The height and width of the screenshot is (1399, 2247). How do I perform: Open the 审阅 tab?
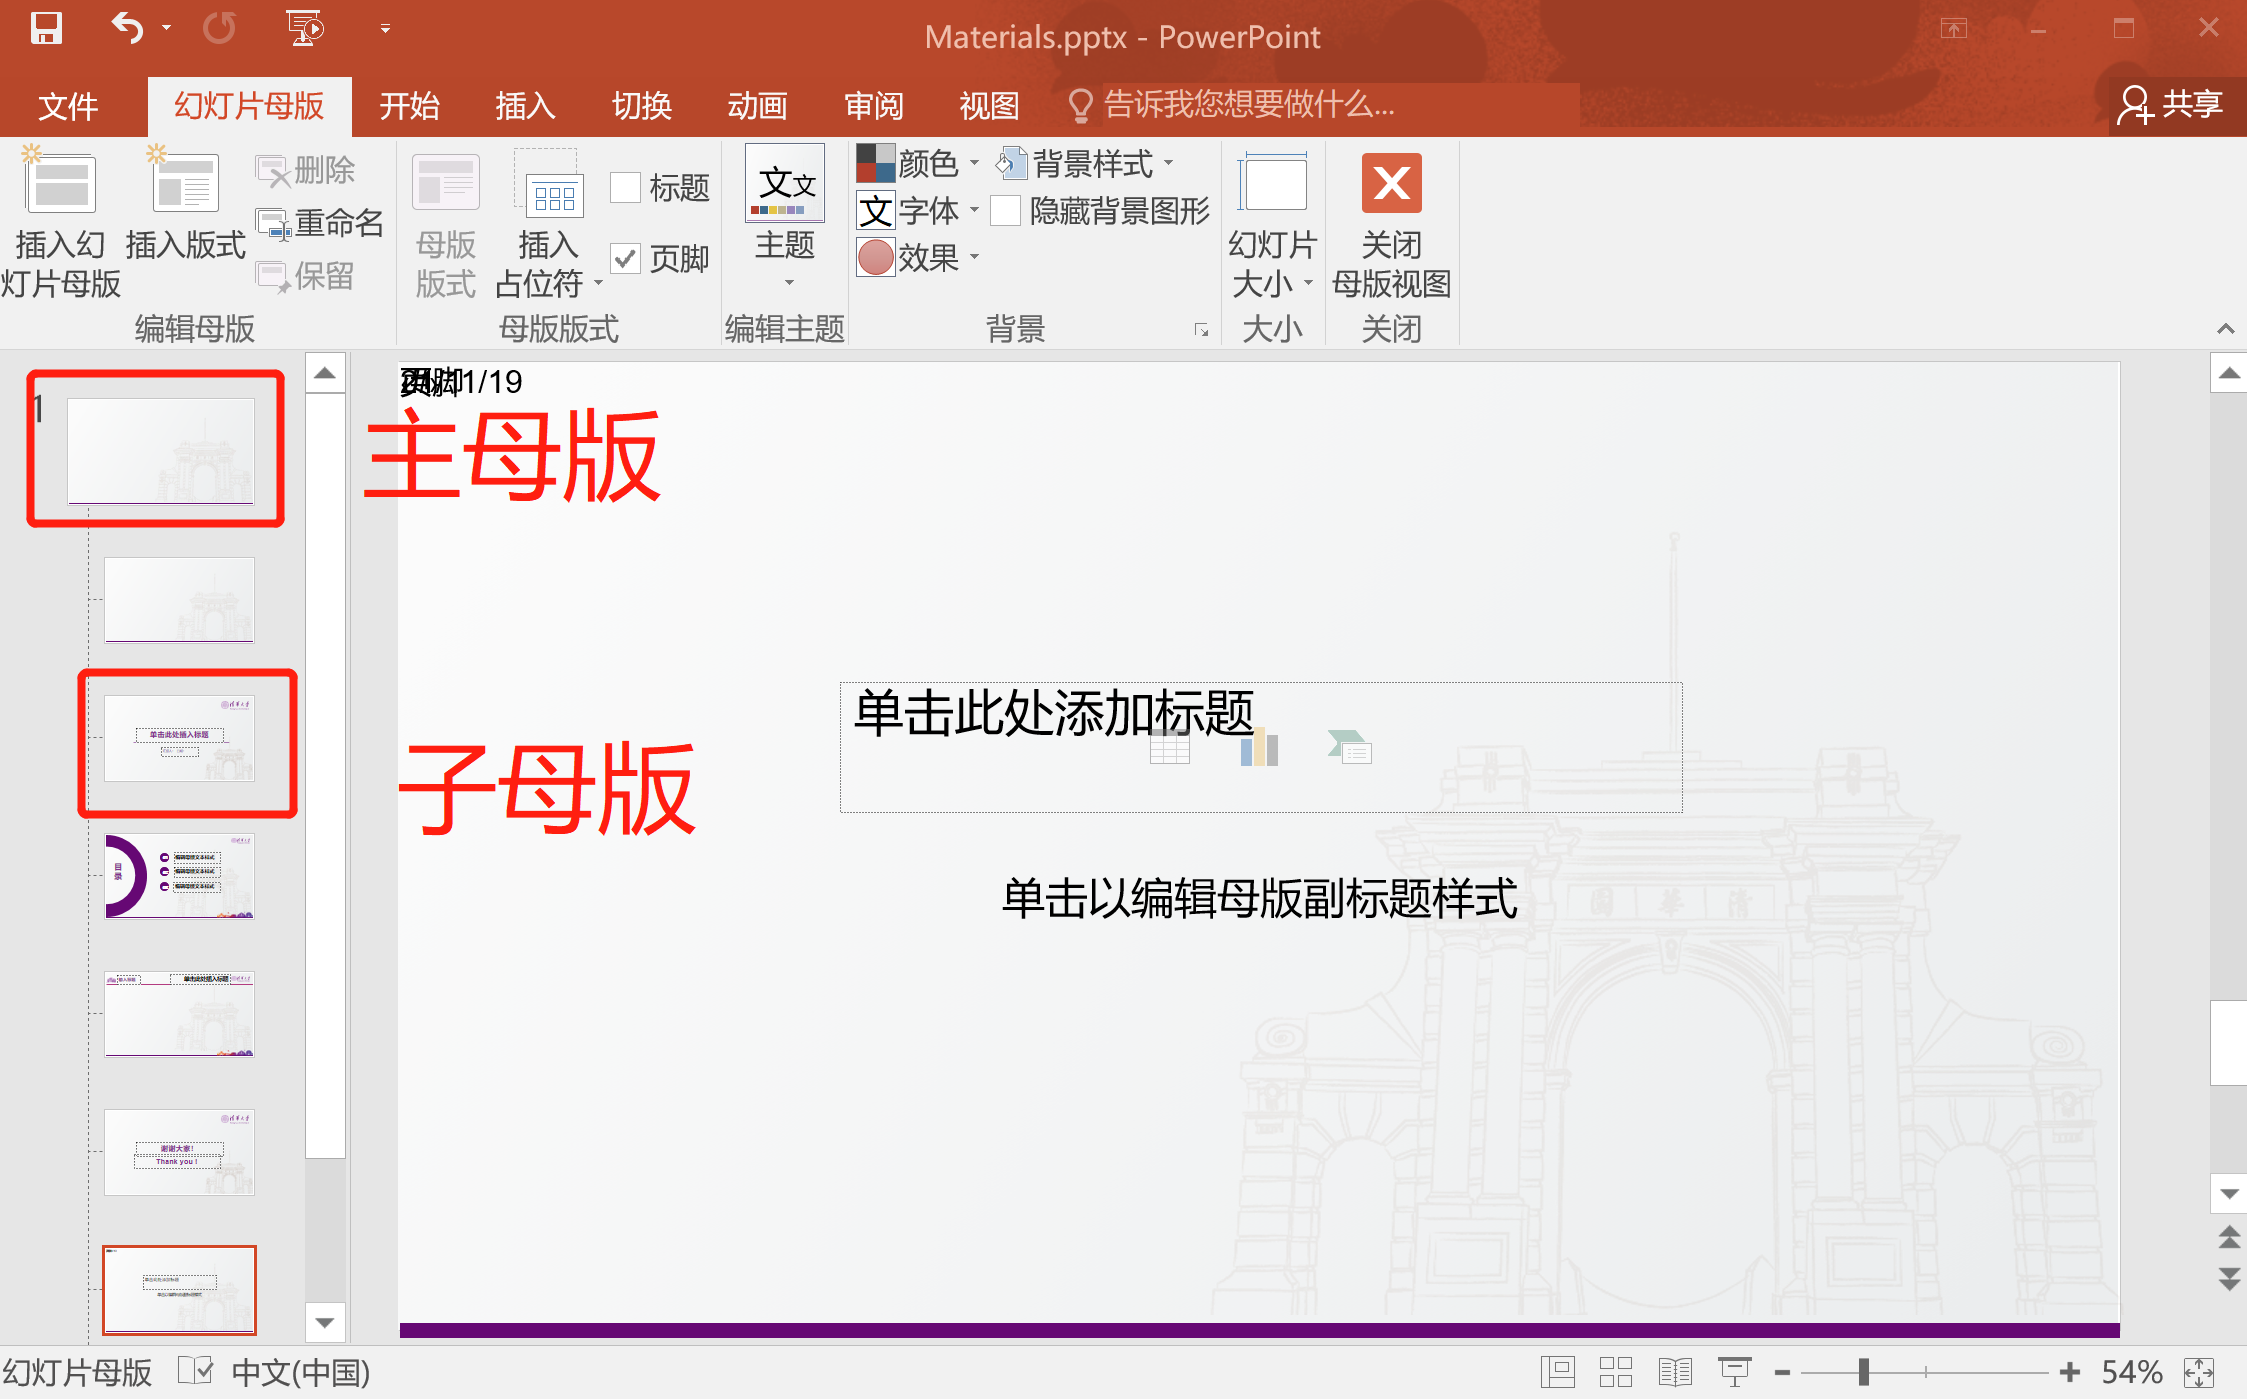tap(873, 105)
